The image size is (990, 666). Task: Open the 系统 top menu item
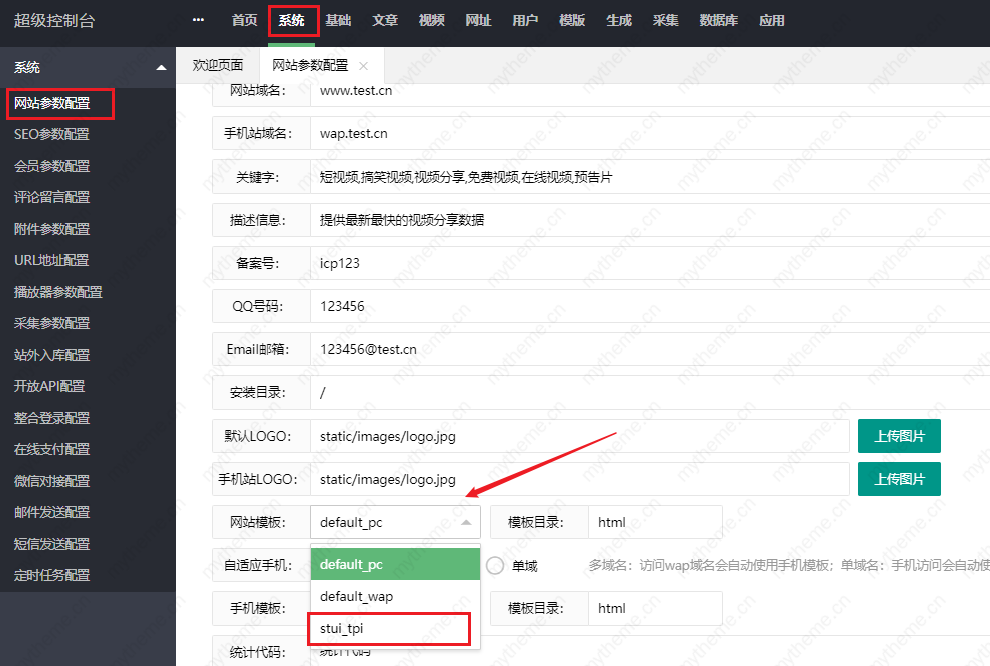[292, 20]
